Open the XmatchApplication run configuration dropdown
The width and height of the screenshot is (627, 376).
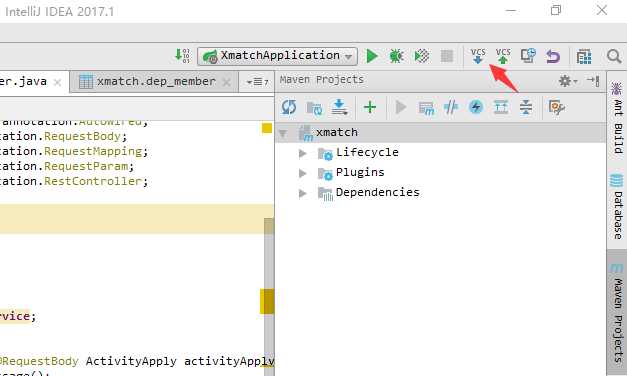(277, 56)
